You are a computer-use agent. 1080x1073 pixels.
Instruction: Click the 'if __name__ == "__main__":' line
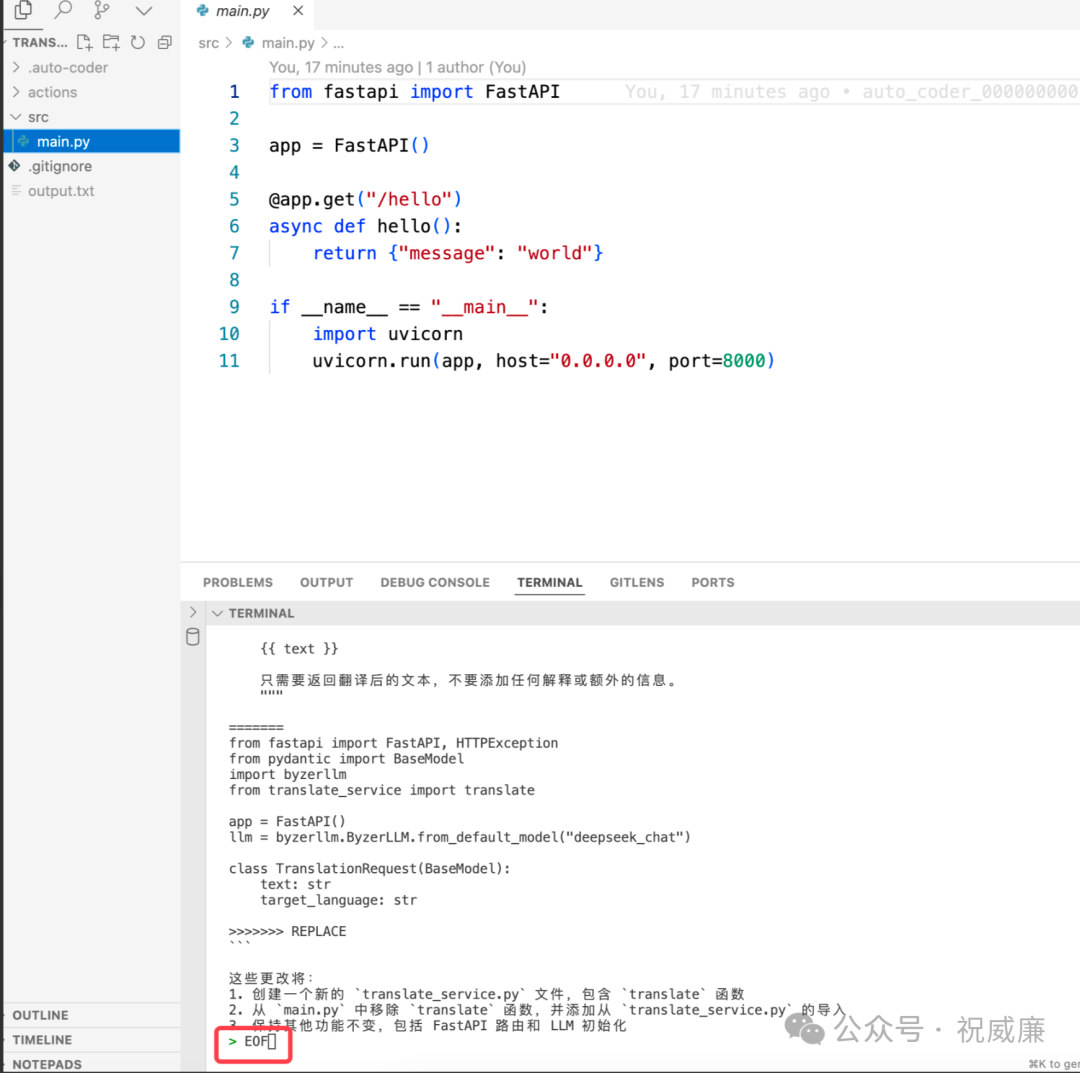[x=408, y=307]
